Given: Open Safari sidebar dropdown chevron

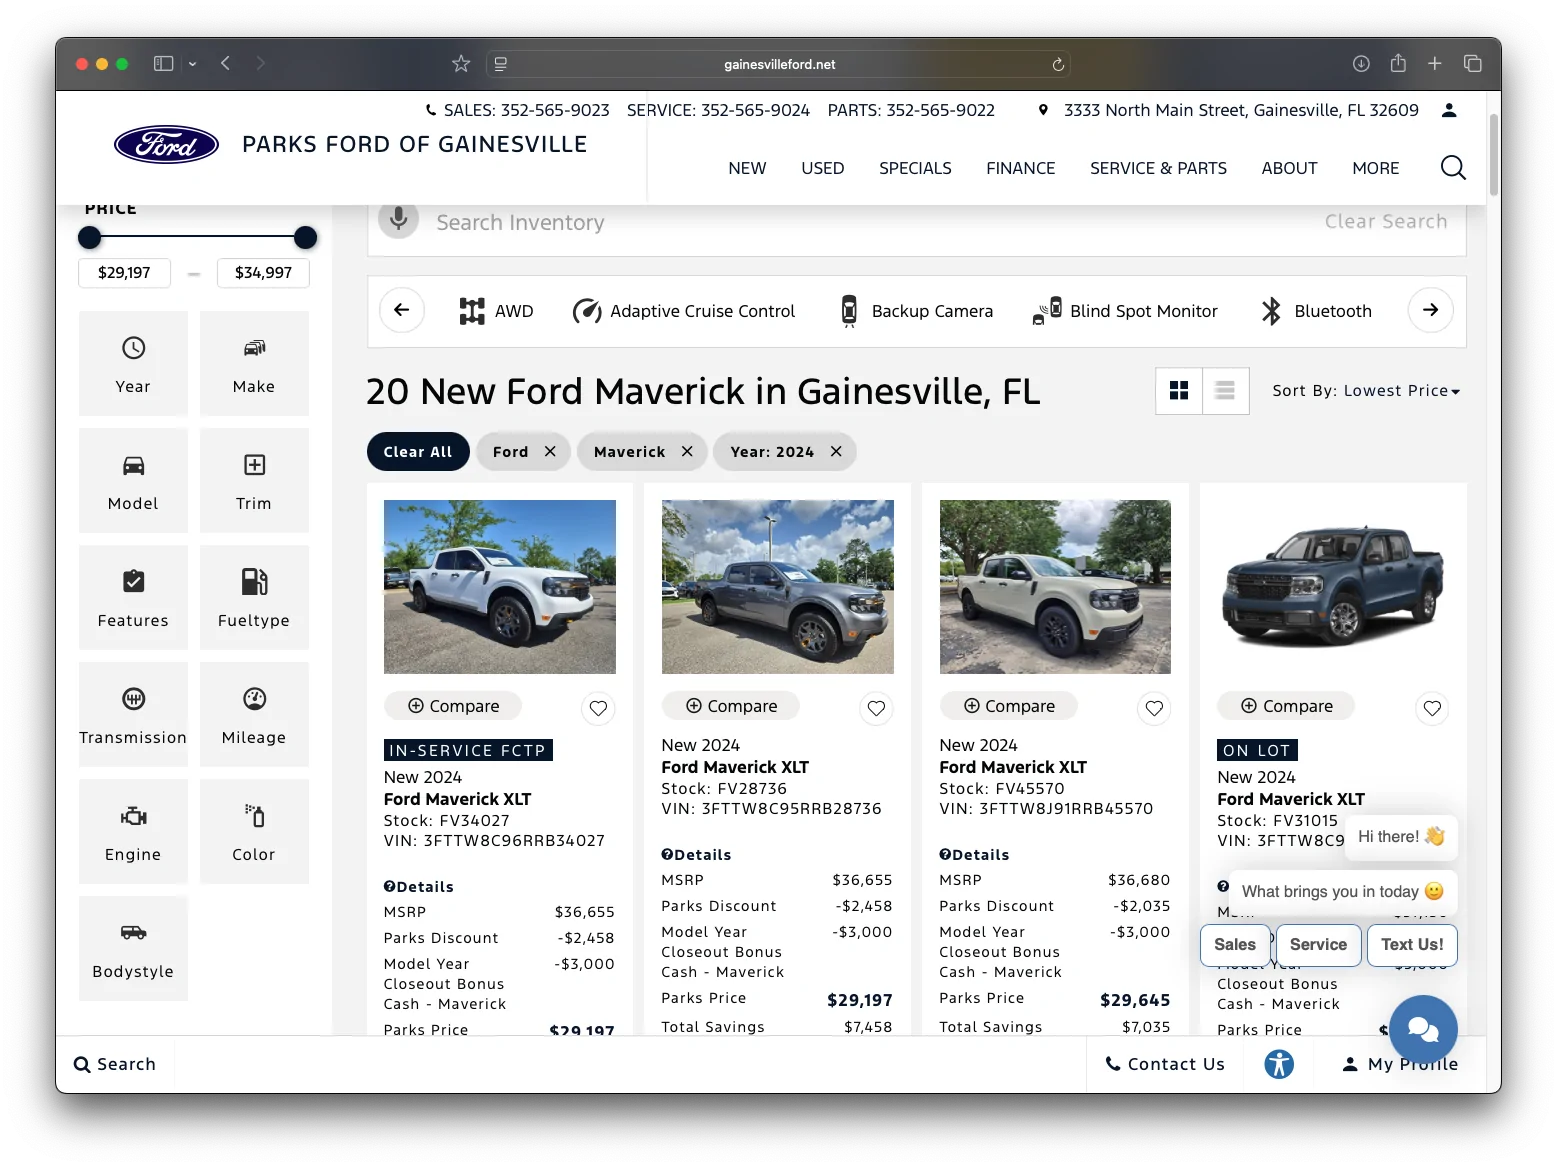Looking at the screenshot, I should coord(192,64).
